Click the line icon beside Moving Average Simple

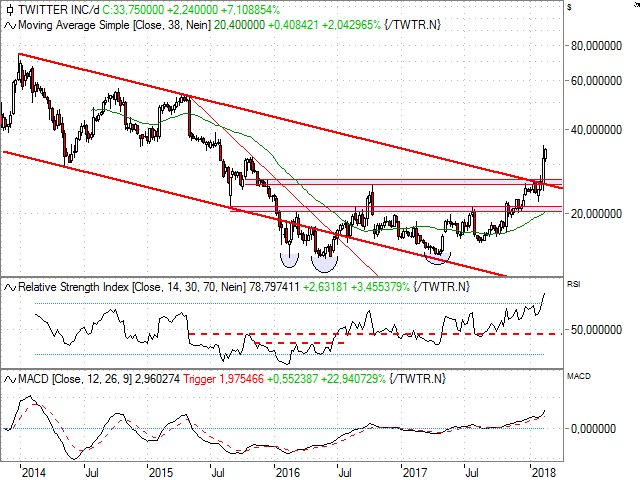click(10, 26)
